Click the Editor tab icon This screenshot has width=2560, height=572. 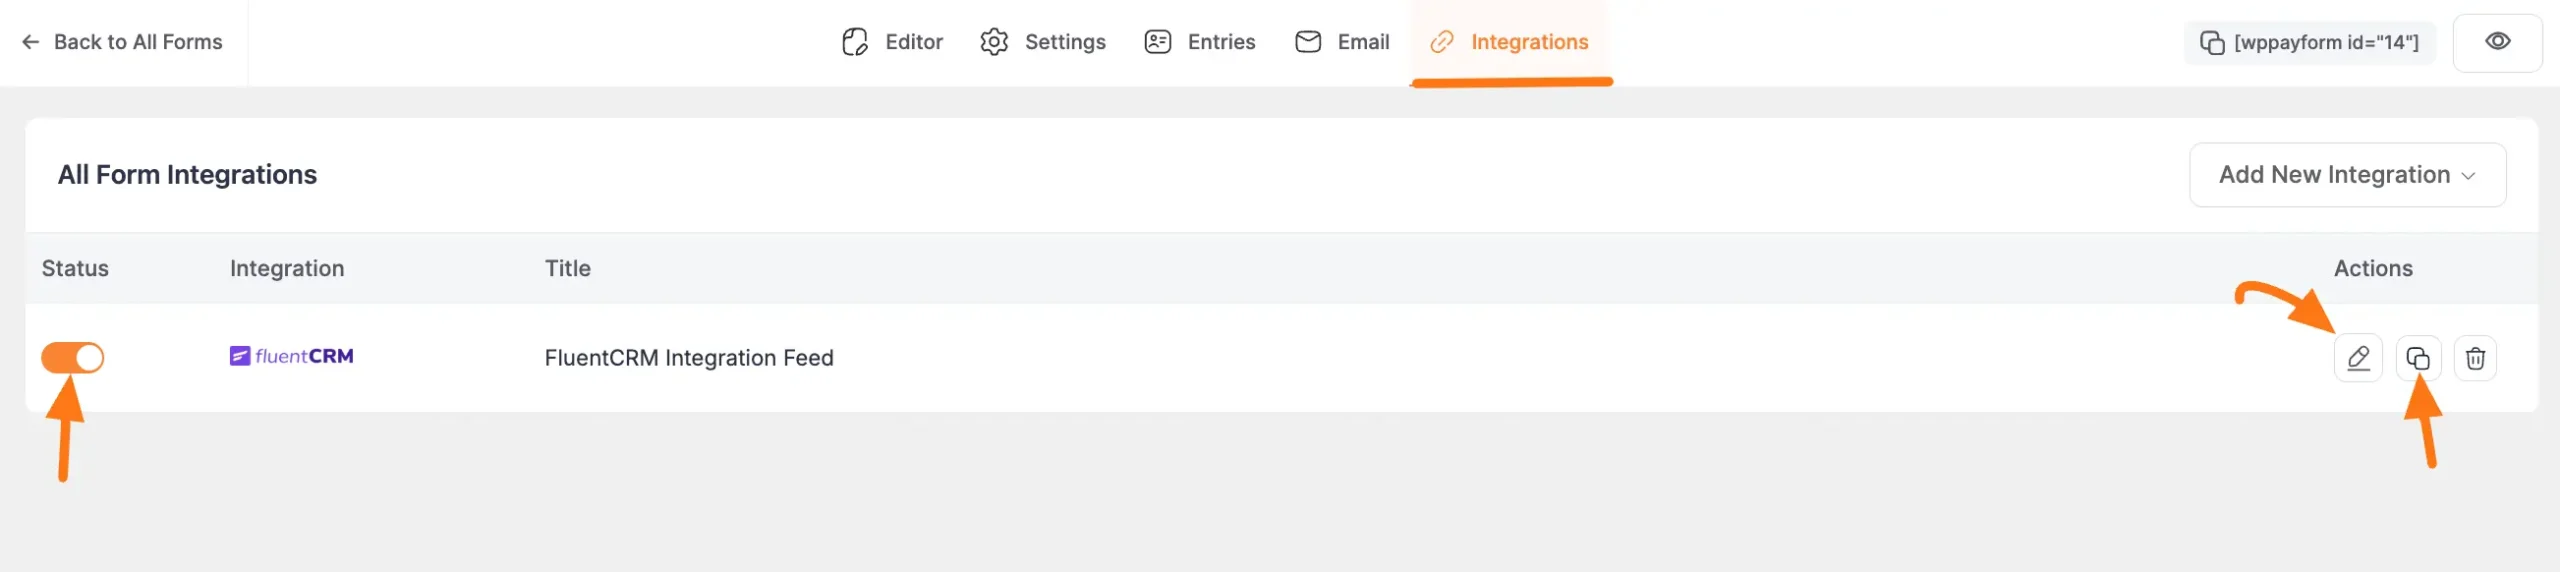pos(854,42)
